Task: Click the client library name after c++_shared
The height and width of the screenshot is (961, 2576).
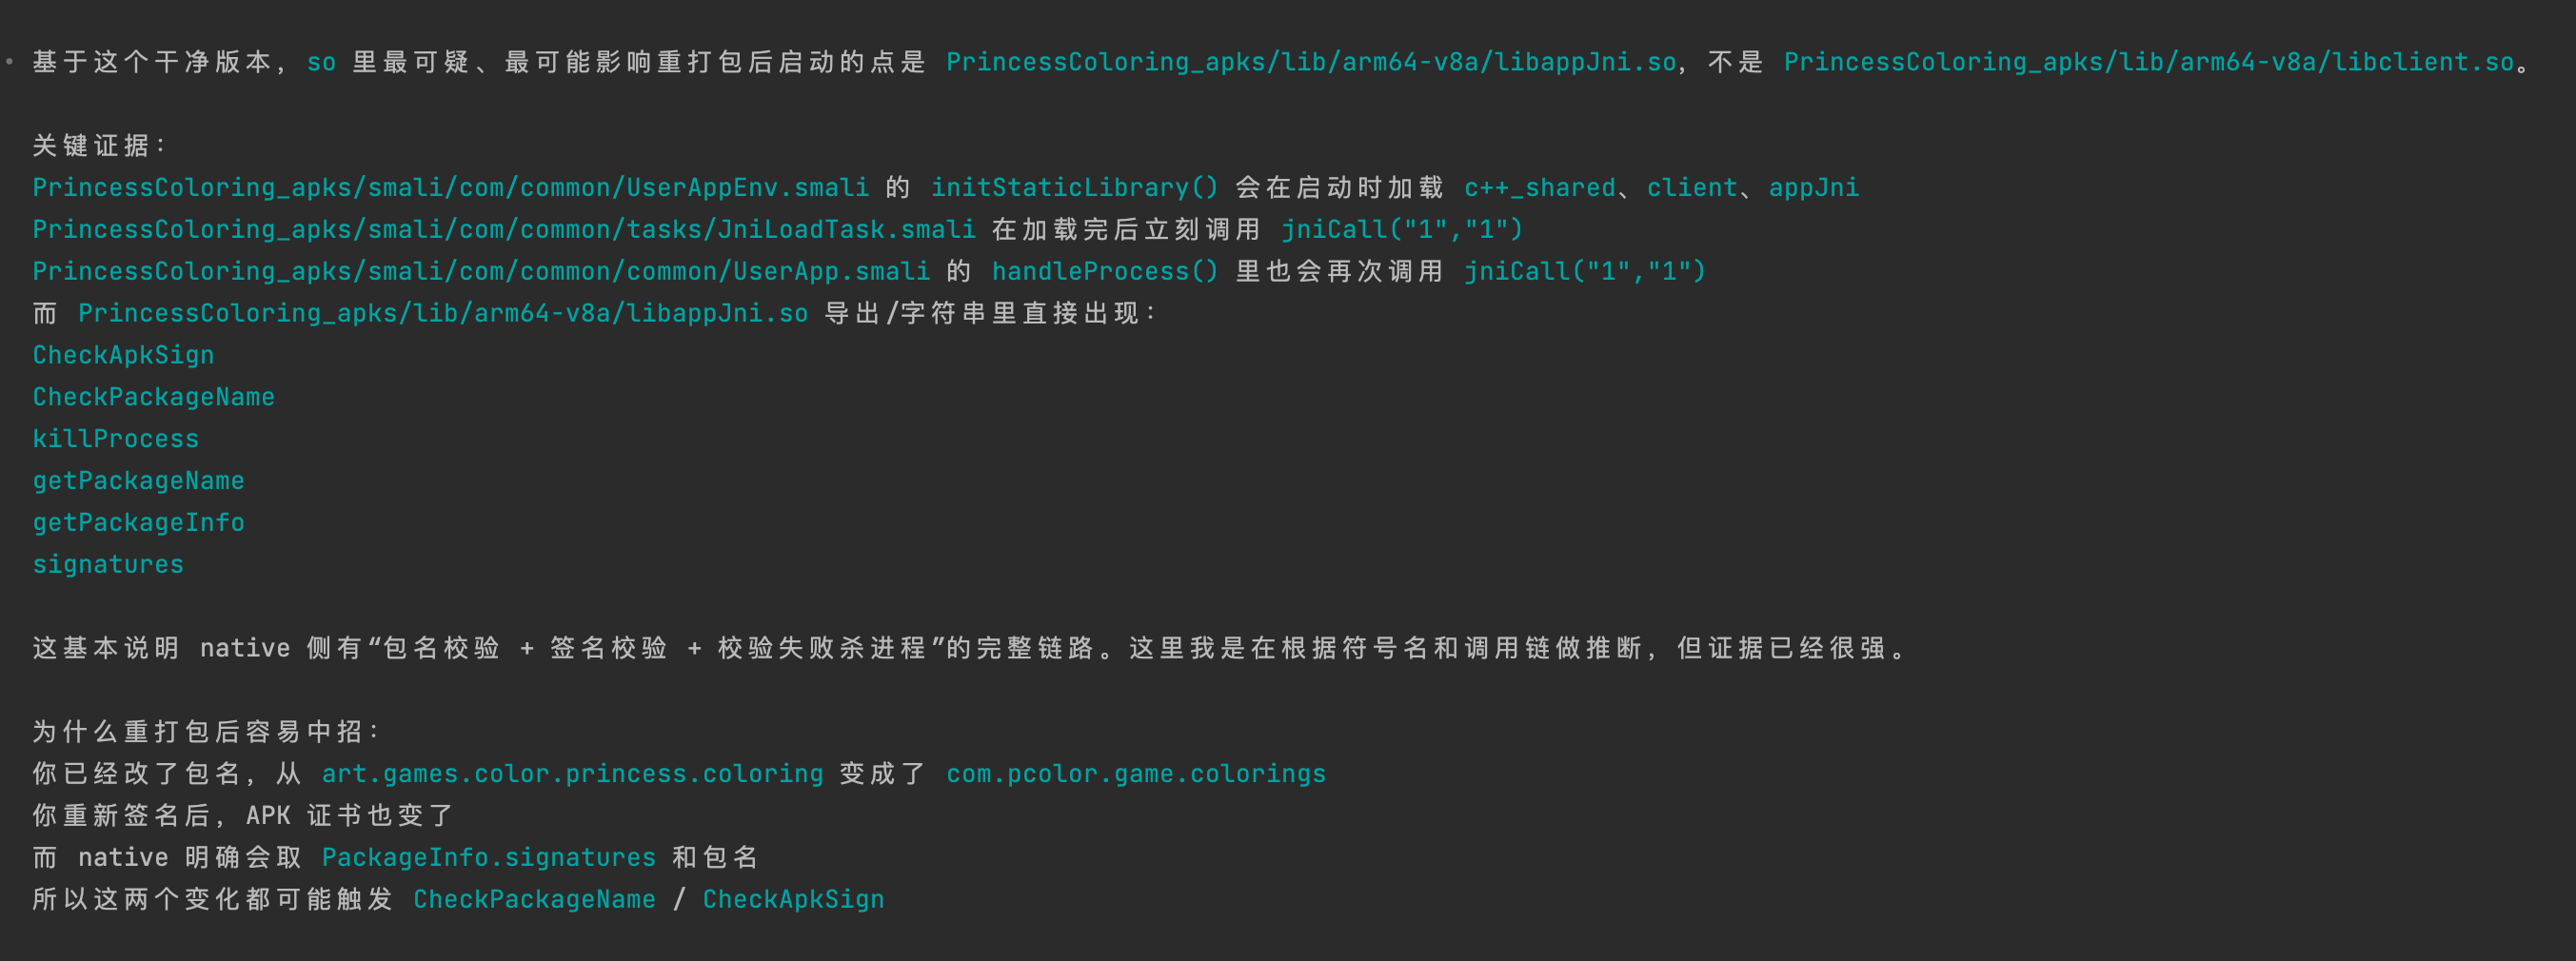Action: [1692, 188]
